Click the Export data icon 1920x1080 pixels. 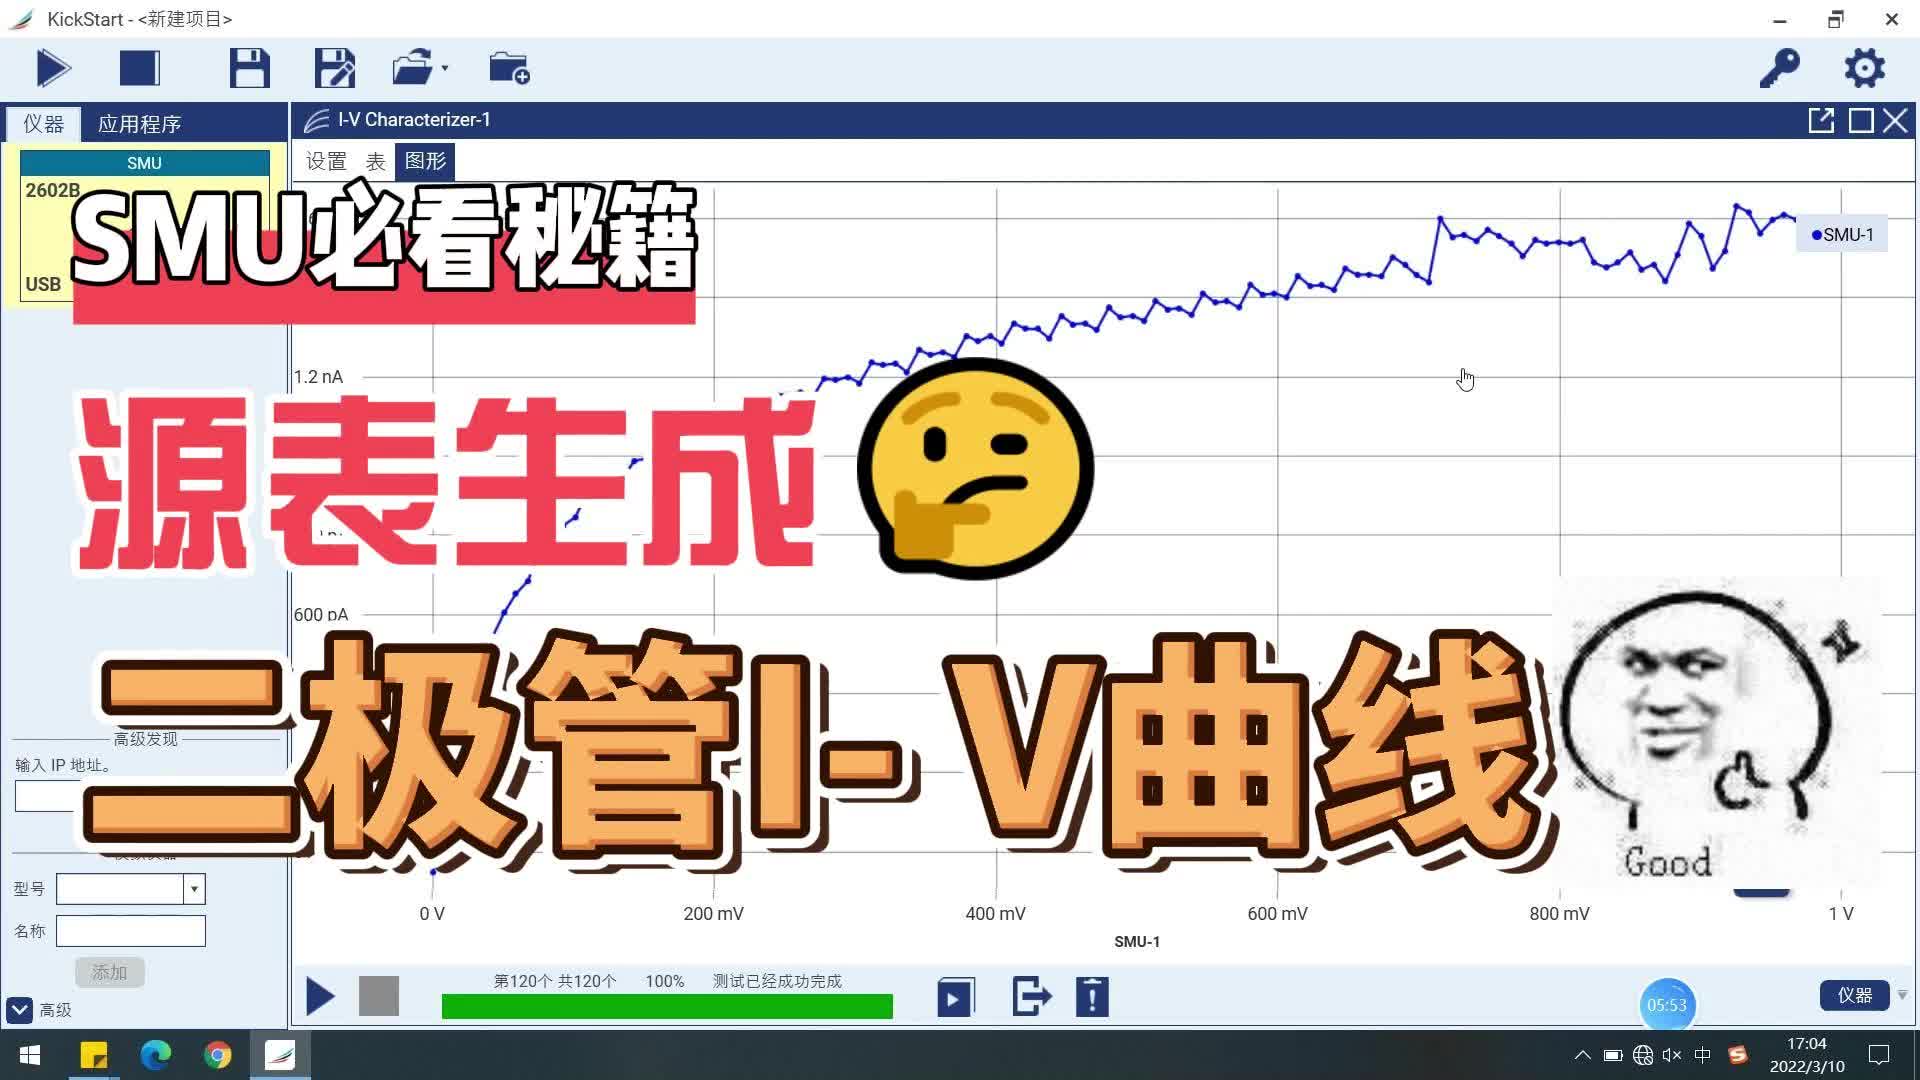coord(1027,997)
